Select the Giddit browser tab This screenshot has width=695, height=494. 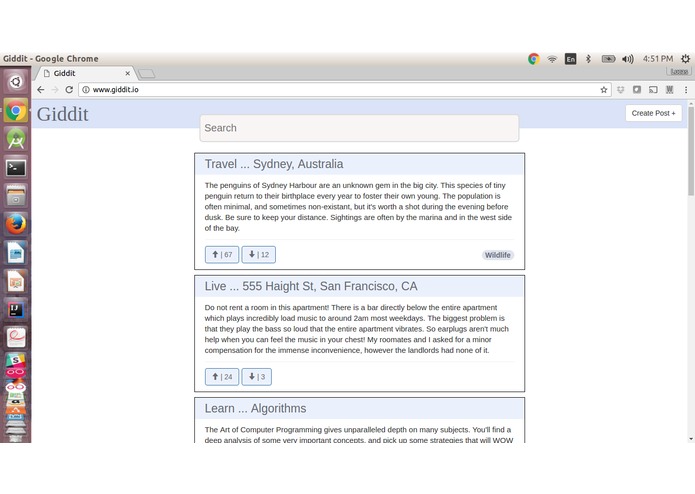pos(84,73)
